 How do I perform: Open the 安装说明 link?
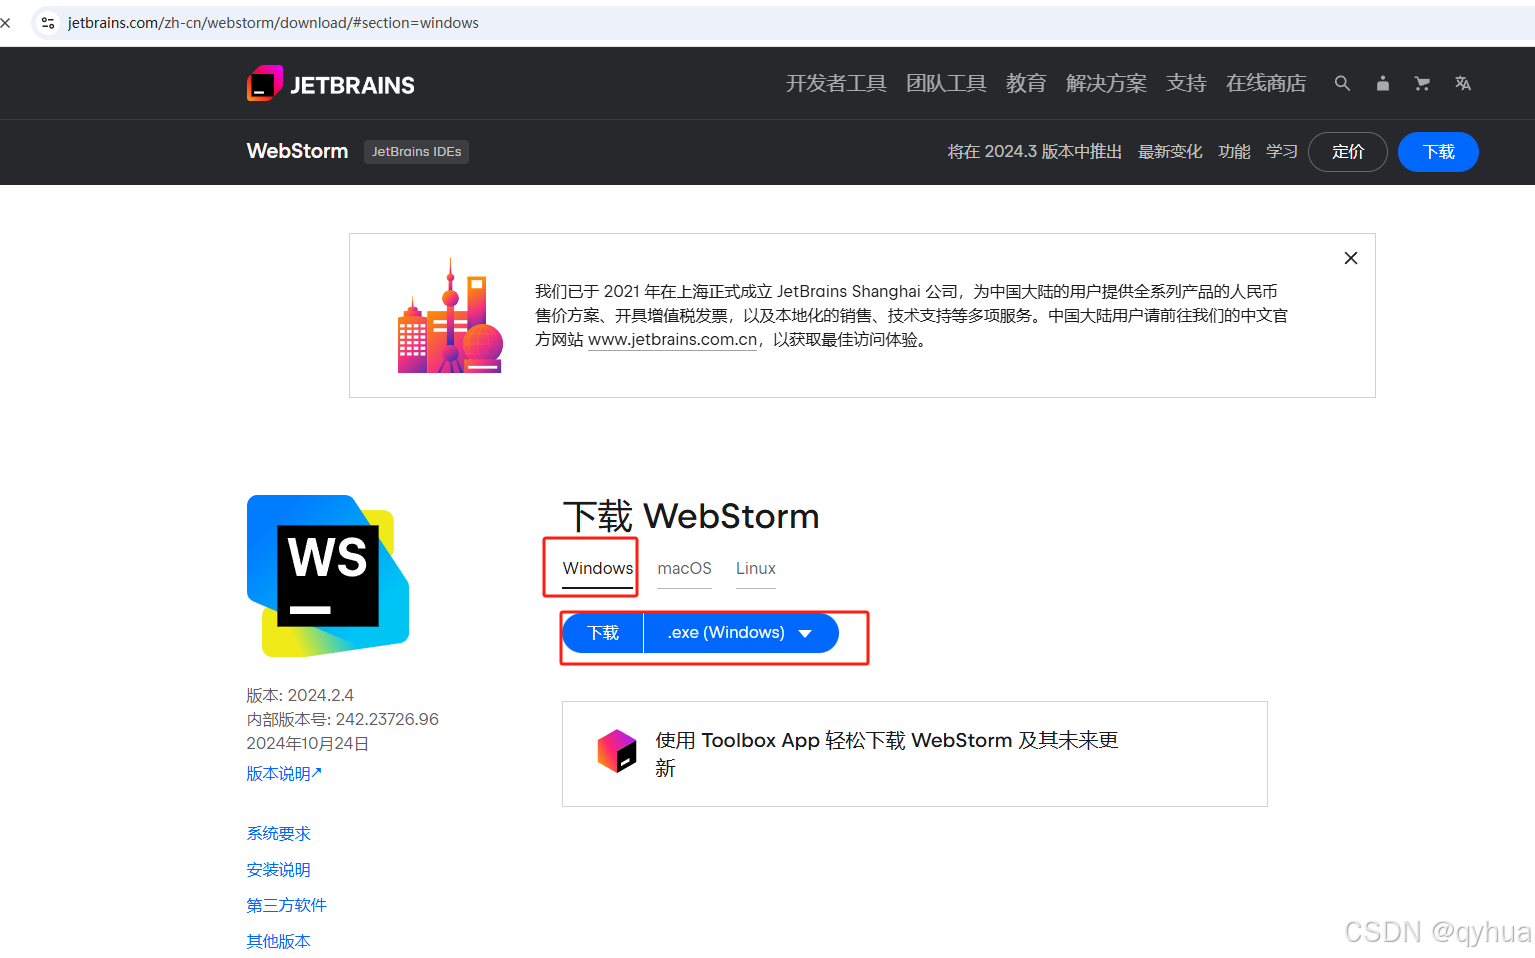278,870
